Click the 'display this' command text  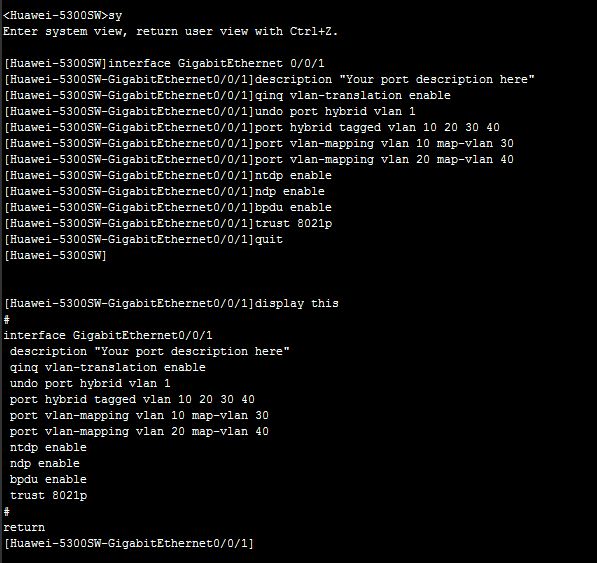click(x=297, y=303)
